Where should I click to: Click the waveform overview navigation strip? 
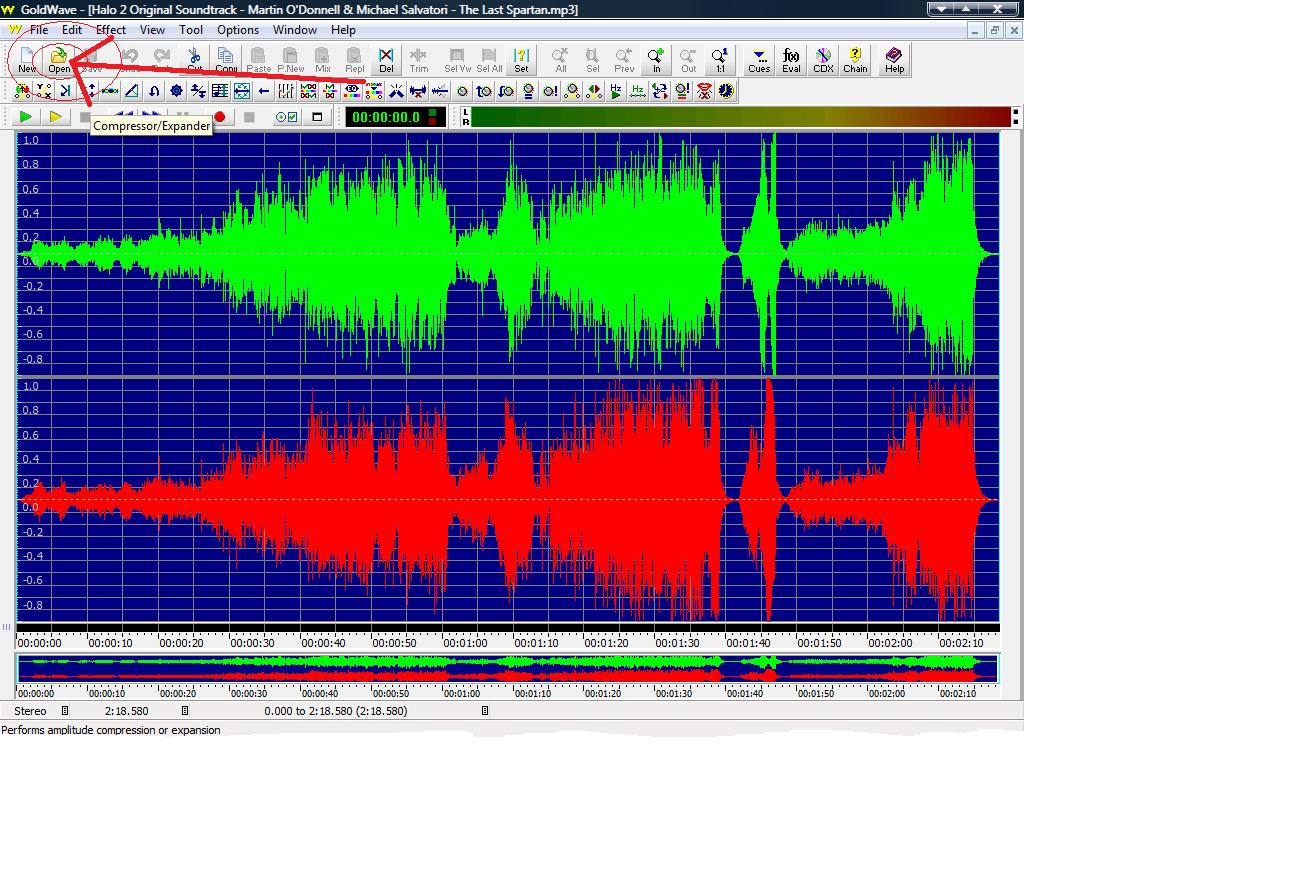[x=507, y=669]
